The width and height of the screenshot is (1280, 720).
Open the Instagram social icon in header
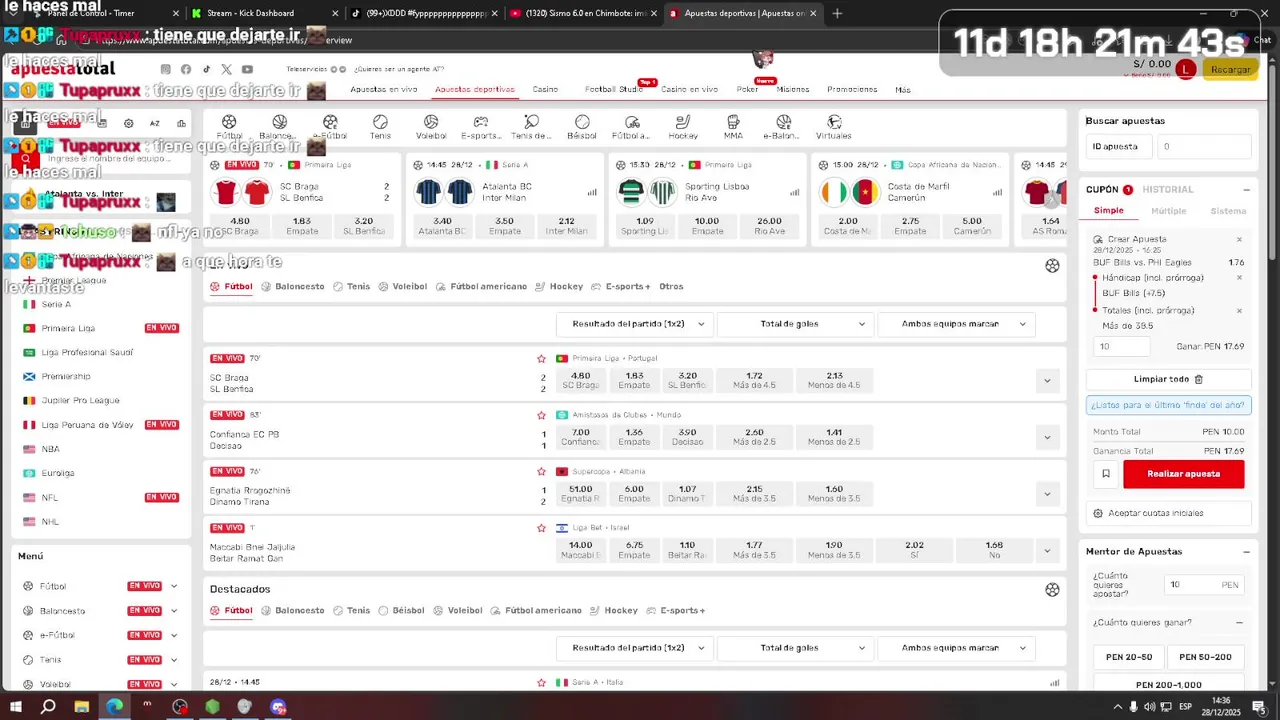166,69
